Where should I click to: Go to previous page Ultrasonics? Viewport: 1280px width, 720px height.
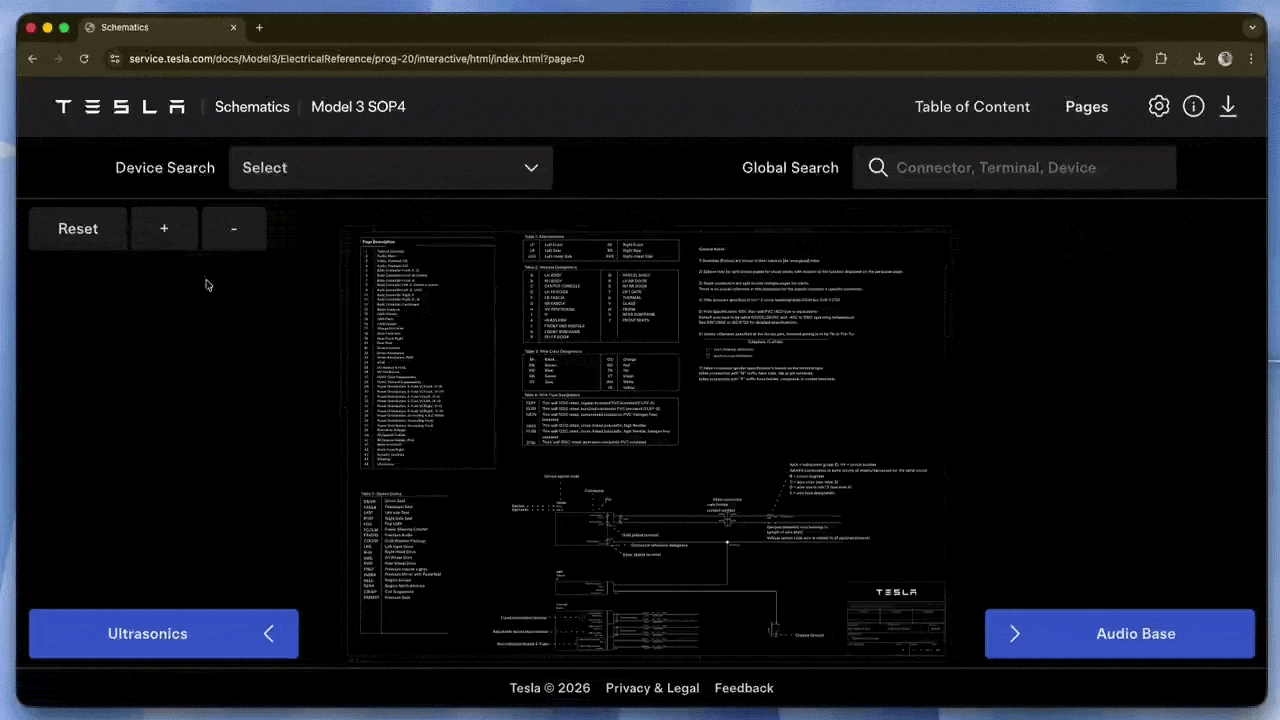point(164,634)
